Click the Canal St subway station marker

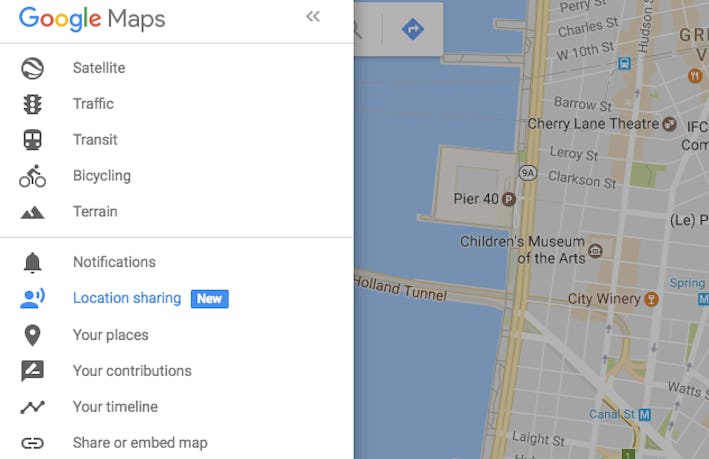(x=645, y=414)
